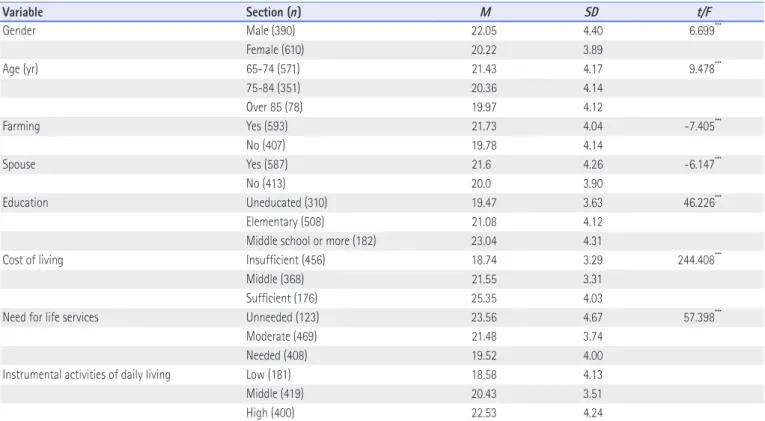This screenshot has width=765, height=421.
Task: Select the No (407) cell
Action: [265, 145]
